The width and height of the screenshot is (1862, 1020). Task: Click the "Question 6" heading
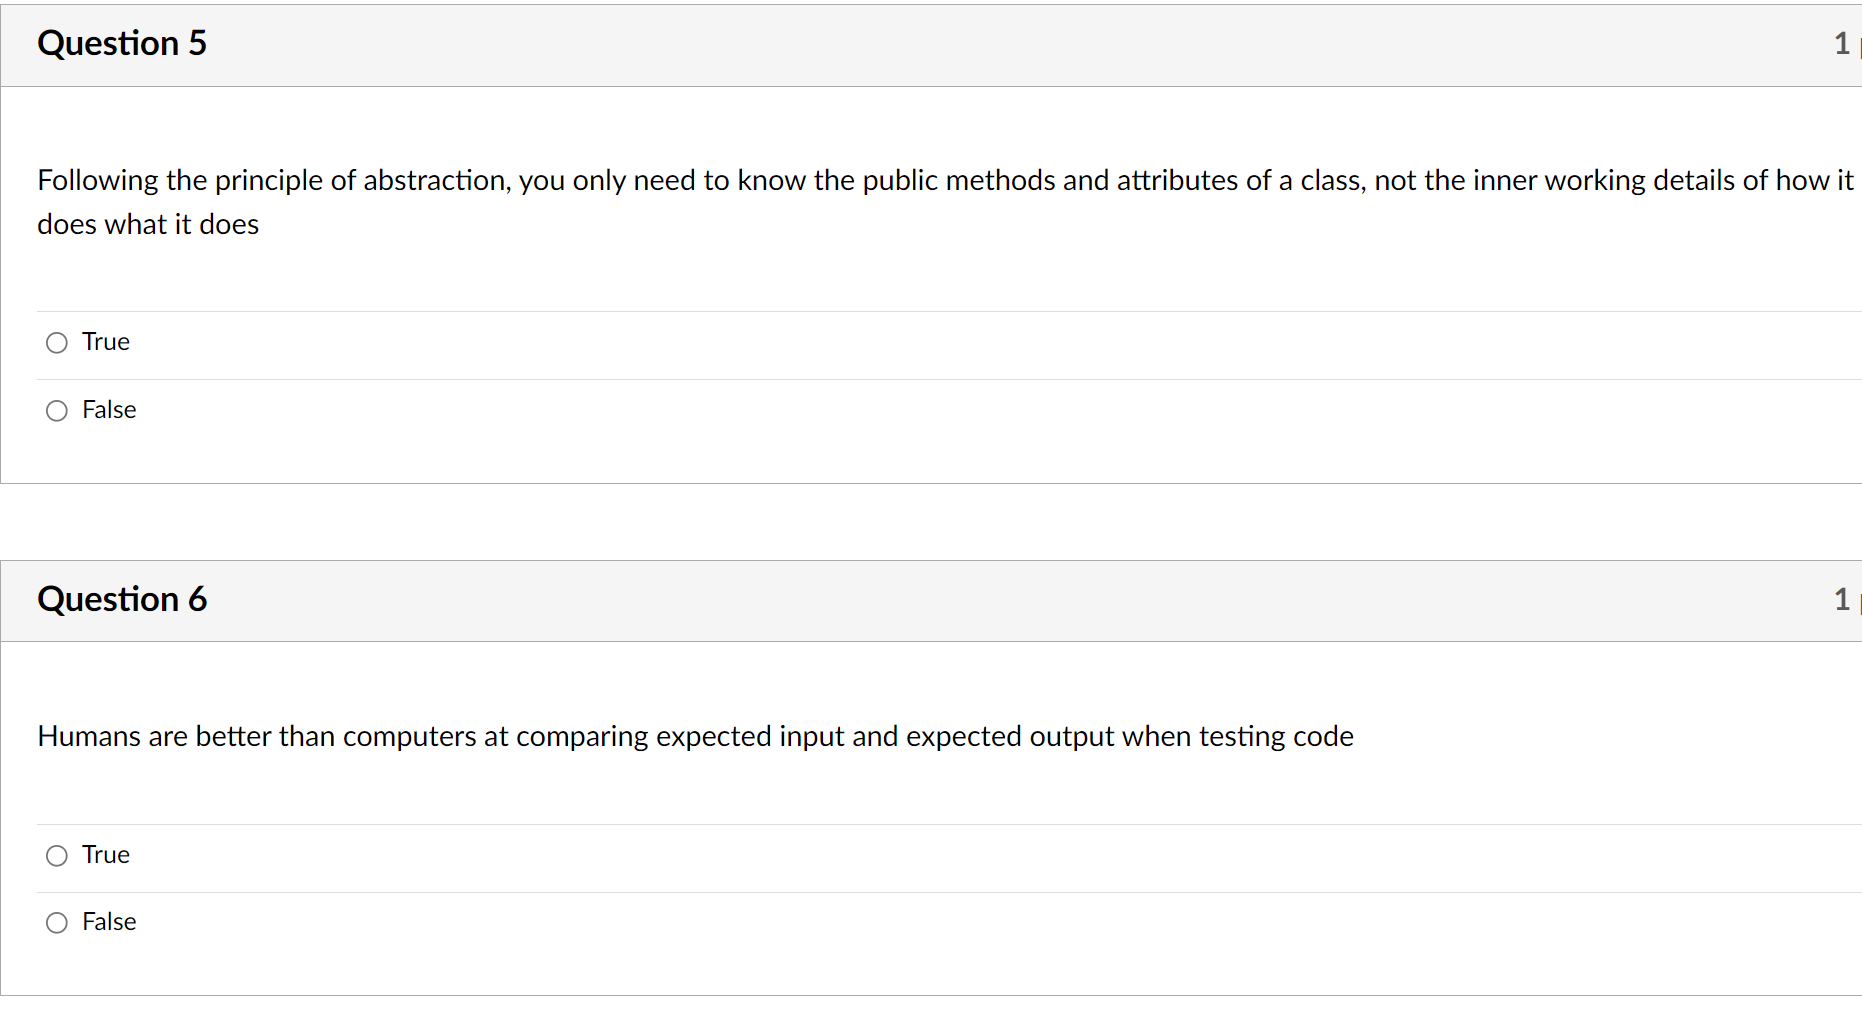pyautogui.click(x=122, y=600)
